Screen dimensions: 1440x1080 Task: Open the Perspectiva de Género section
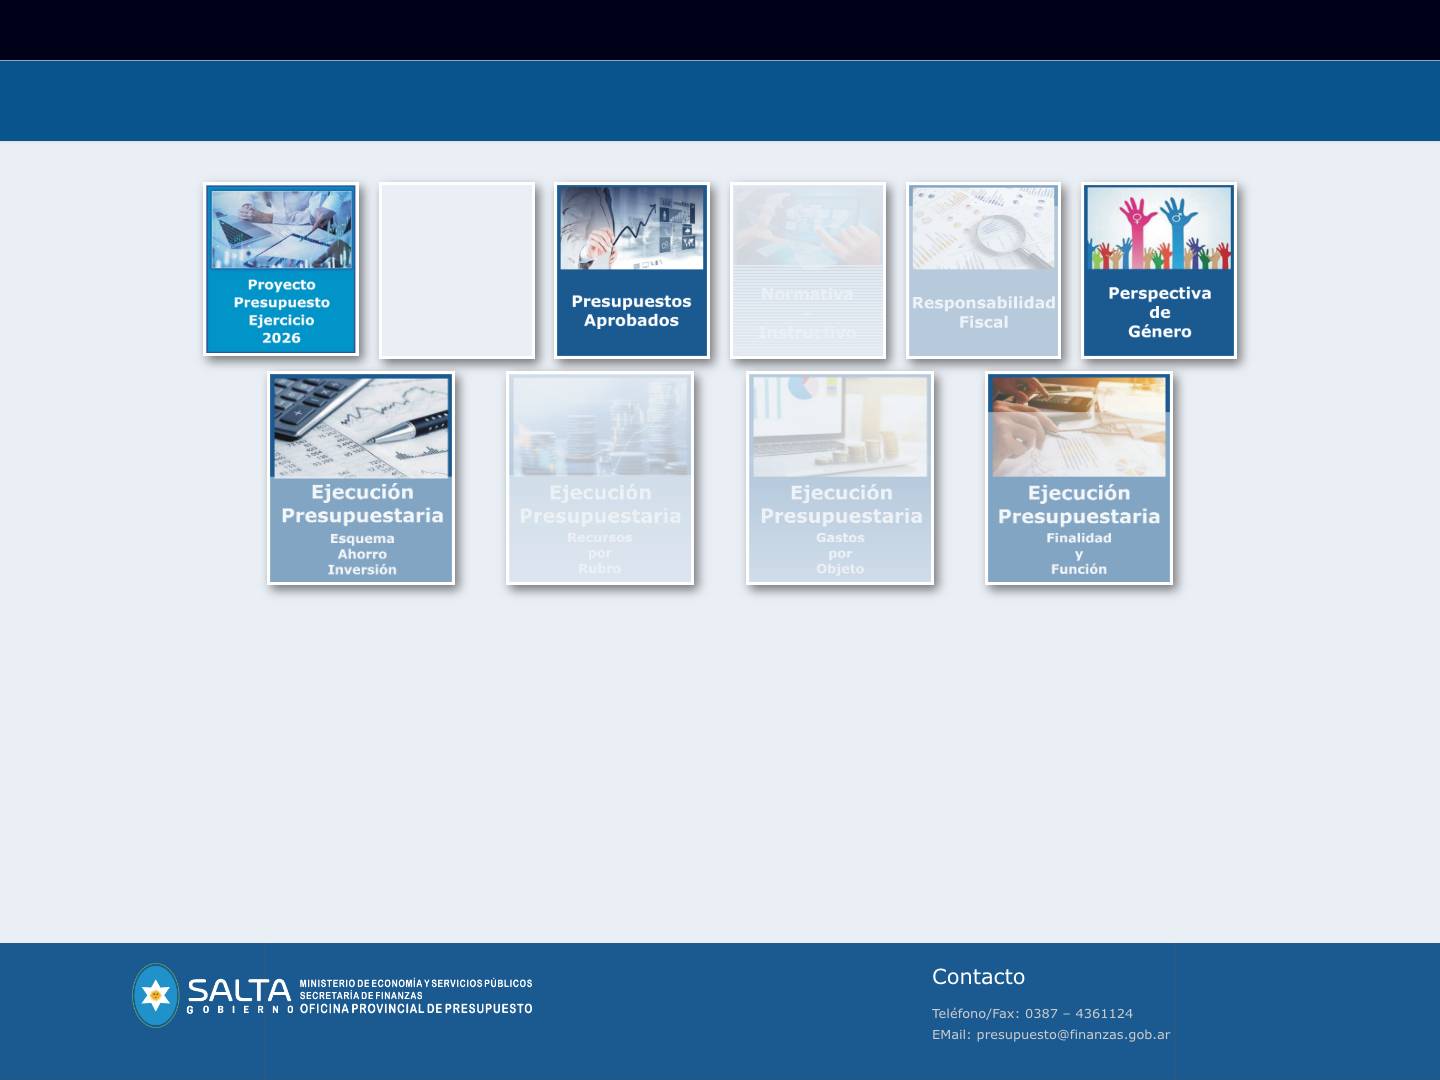click(1159, 270)
